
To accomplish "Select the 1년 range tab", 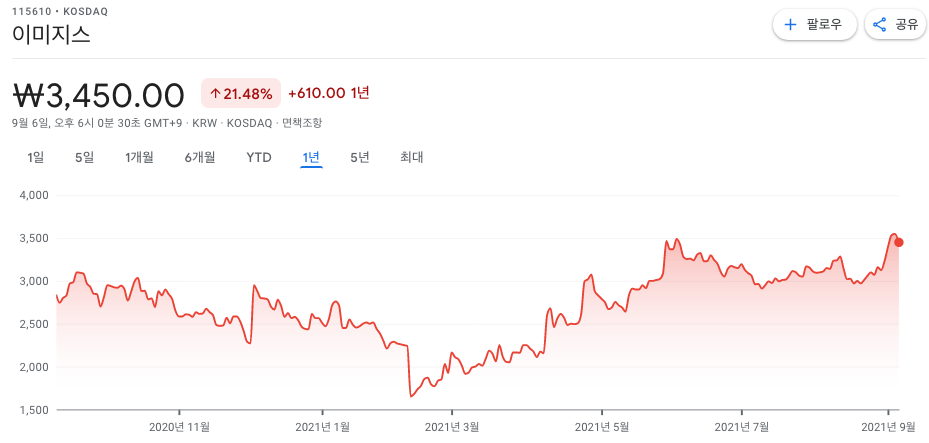I will coord(311,158).
